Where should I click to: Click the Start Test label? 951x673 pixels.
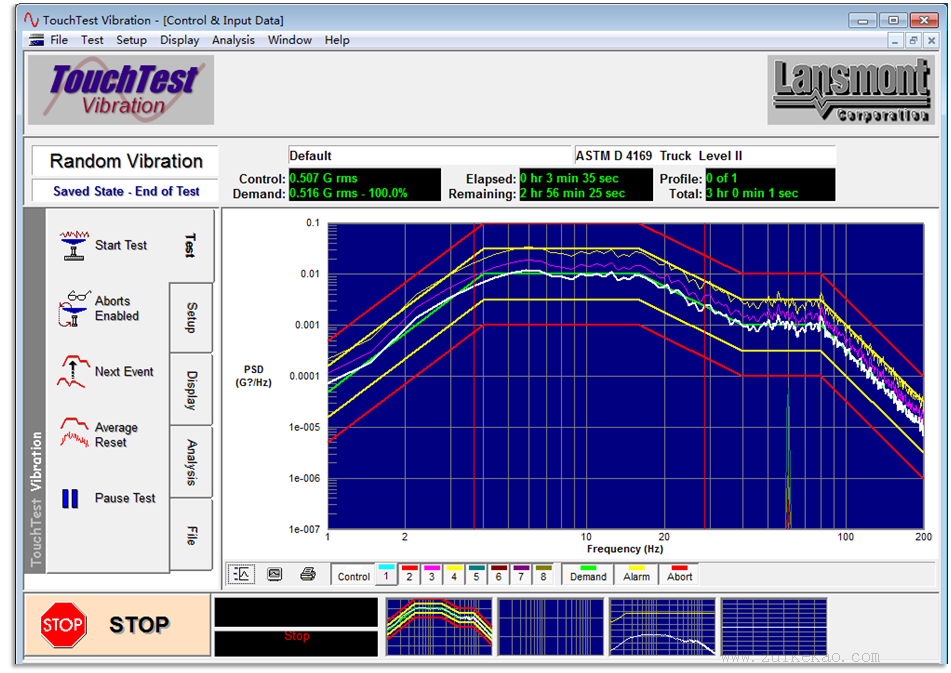[121, 246]
